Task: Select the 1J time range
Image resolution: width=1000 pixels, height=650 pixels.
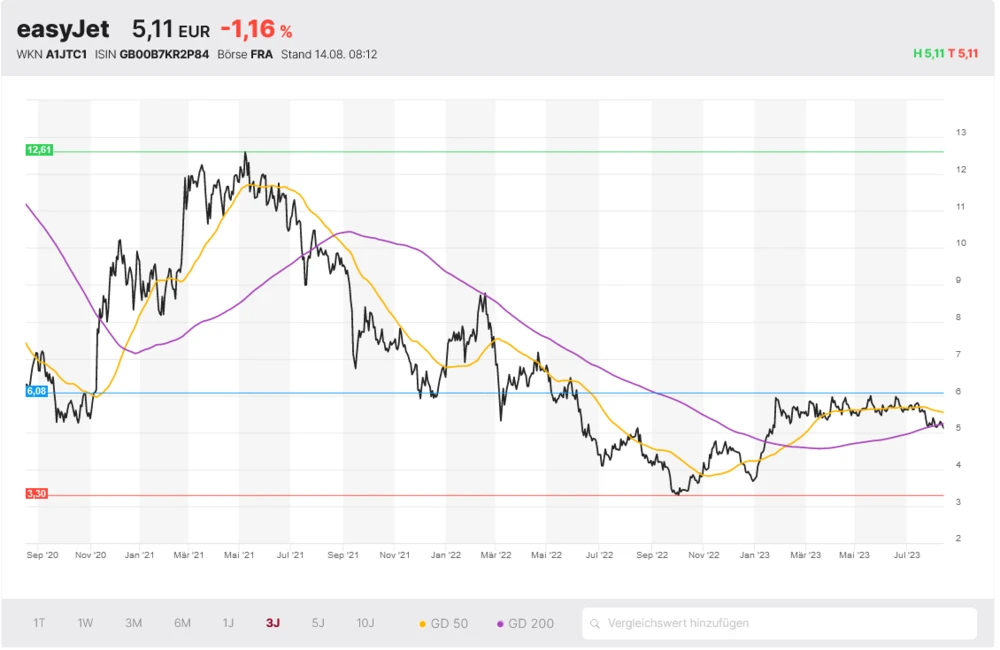Action: click(228, 623)
